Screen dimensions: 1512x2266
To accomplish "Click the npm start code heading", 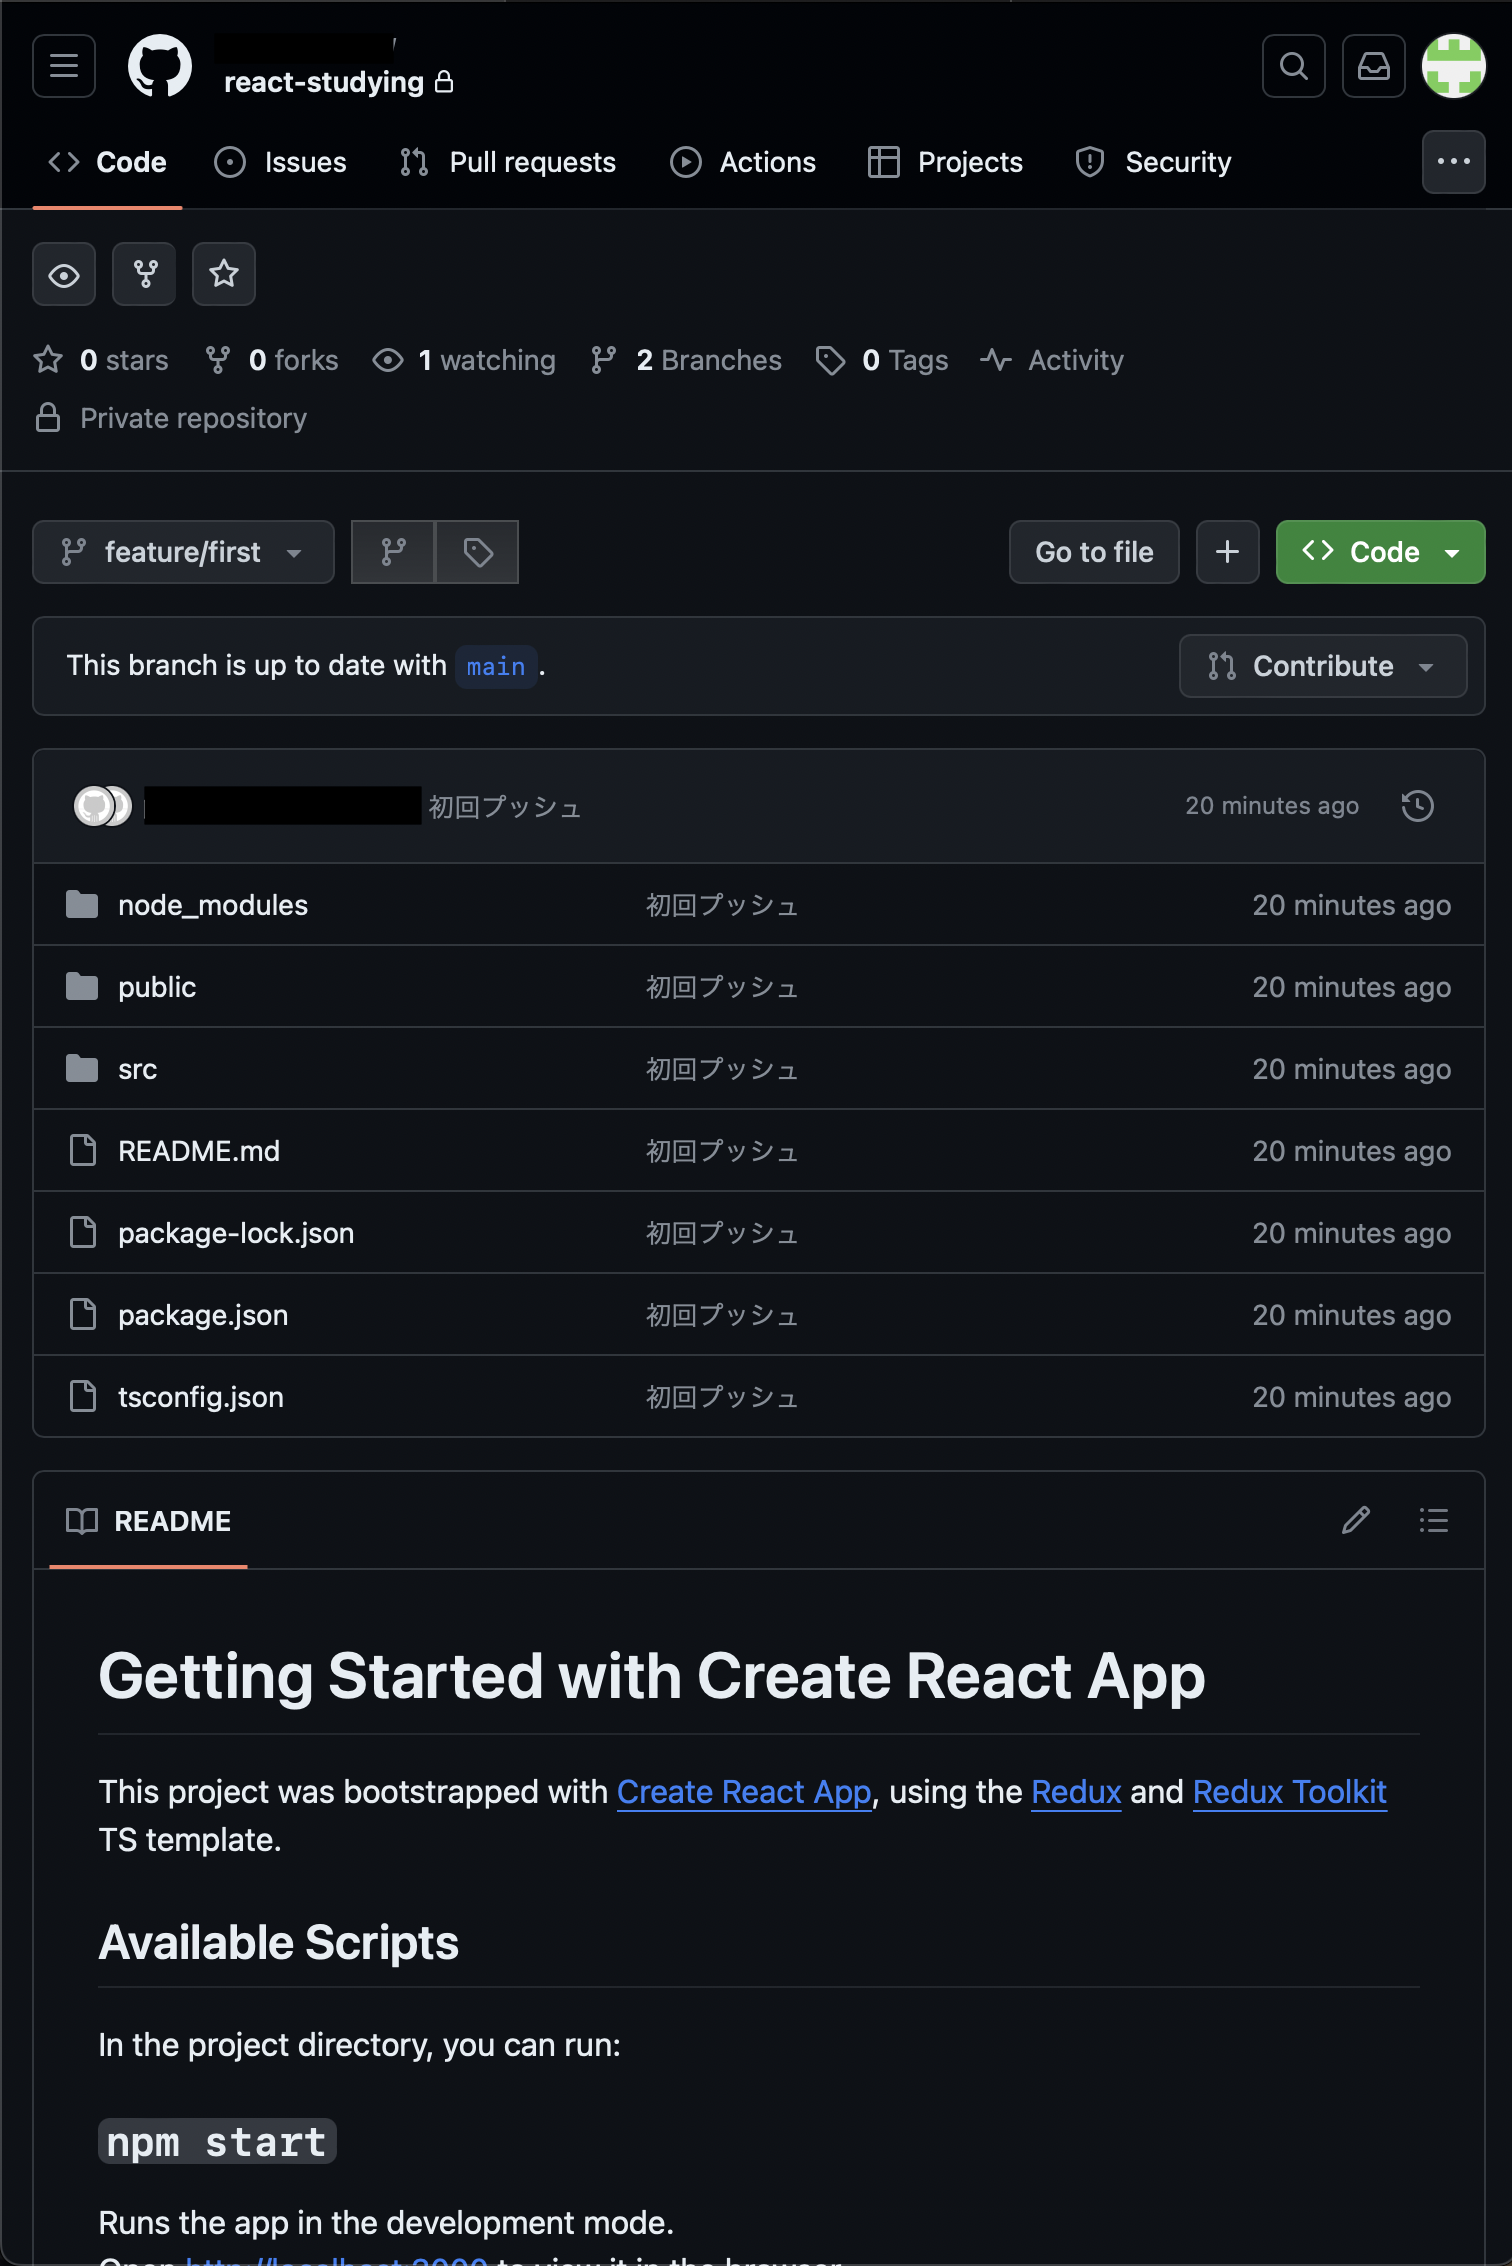I will point(217,2142).
